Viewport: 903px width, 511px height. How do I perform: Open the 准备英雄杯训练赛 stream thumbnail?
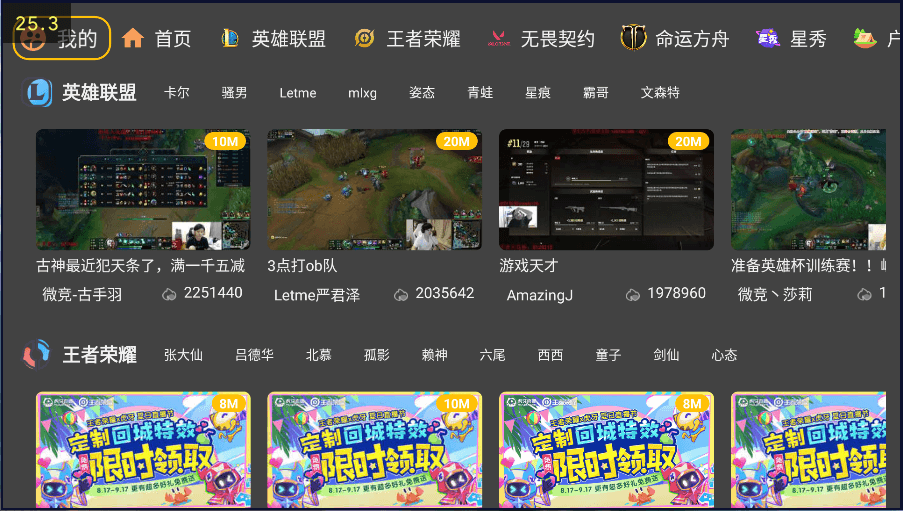809,190
